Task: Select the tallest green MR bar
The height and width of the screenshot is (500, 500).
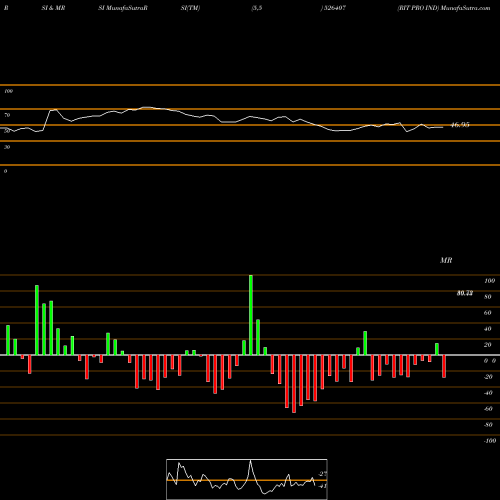Action: (x=251, y=315)
